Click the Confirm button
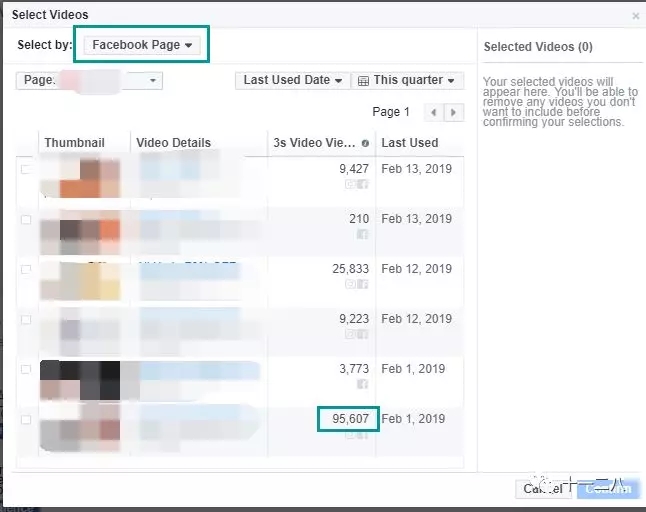This screenshot has width=646, height=512. [609, 489]
